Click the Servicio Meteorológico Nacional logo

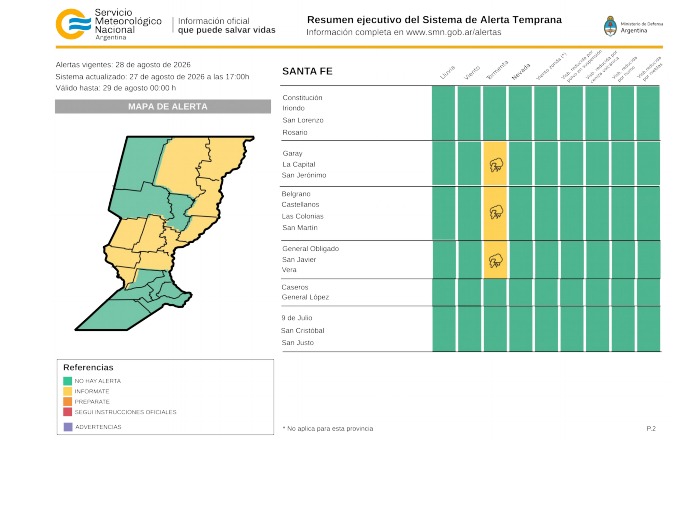[x=109, y=25]
